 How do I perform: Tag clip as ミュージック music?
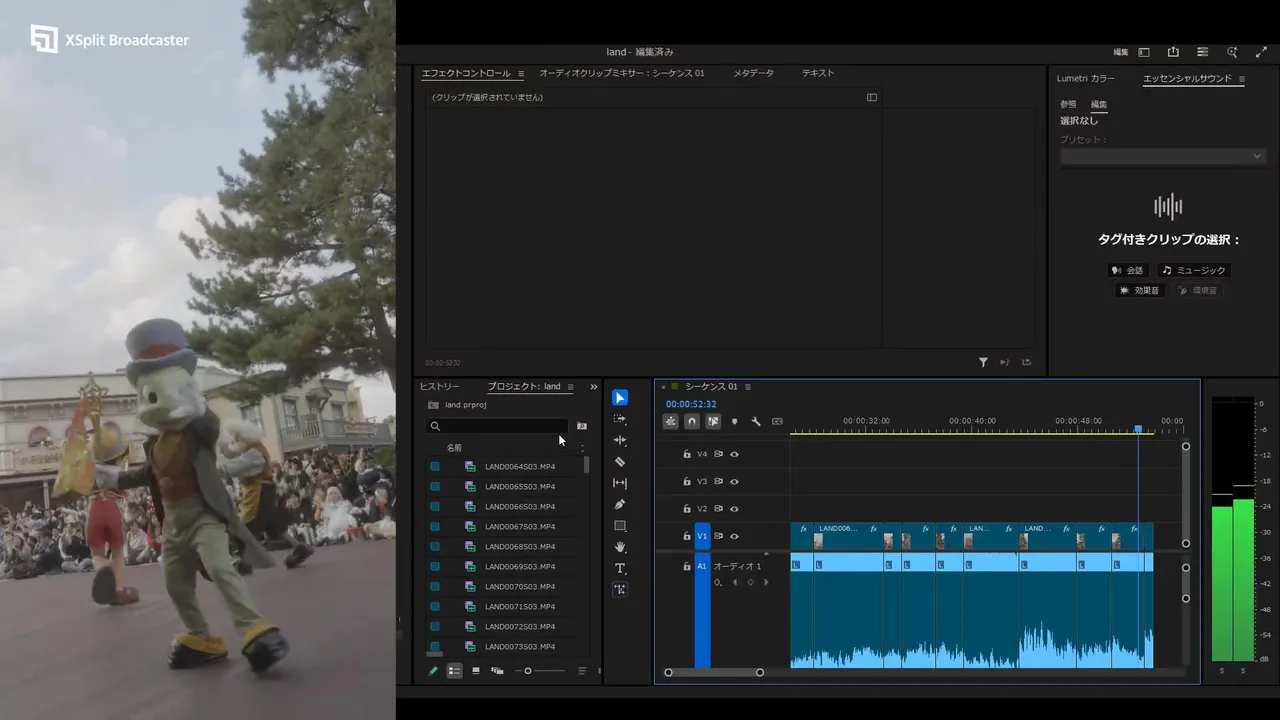pos(1193,270)
